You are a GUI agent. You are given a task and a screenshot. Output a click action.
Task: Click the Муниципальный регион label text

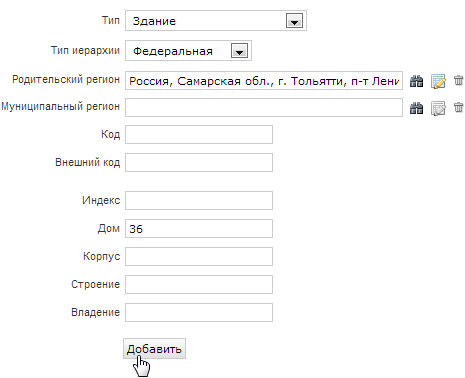click(60, 107)
